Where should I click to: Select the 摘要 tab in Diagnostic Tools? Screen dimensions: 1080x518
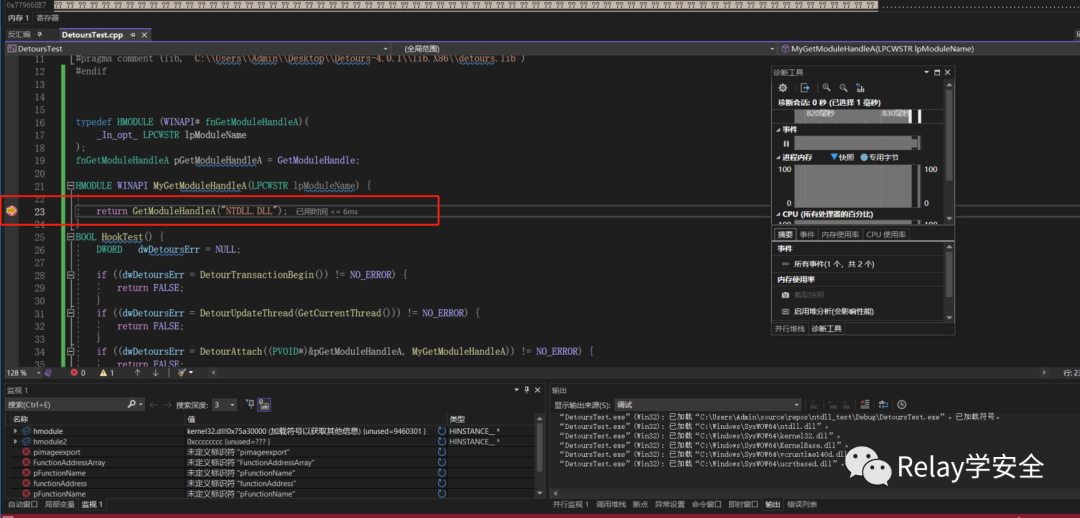pos(785,235)
